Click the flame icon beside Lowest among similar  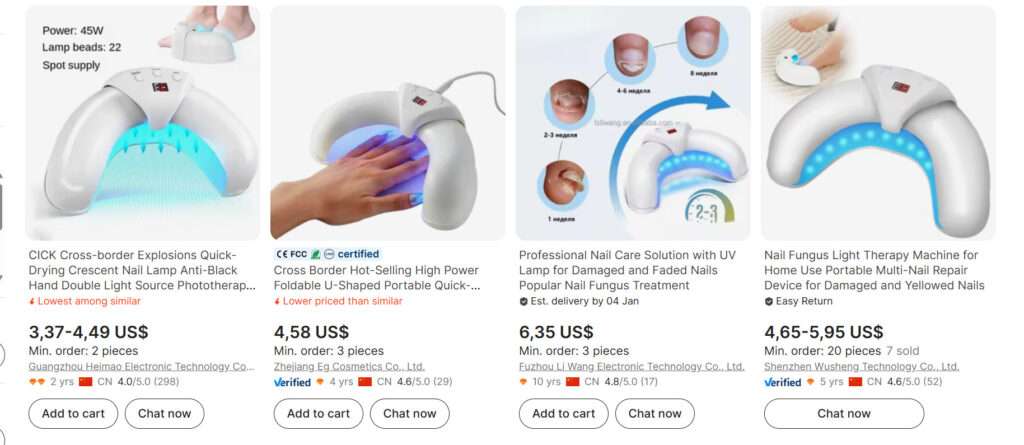[32, 301]
